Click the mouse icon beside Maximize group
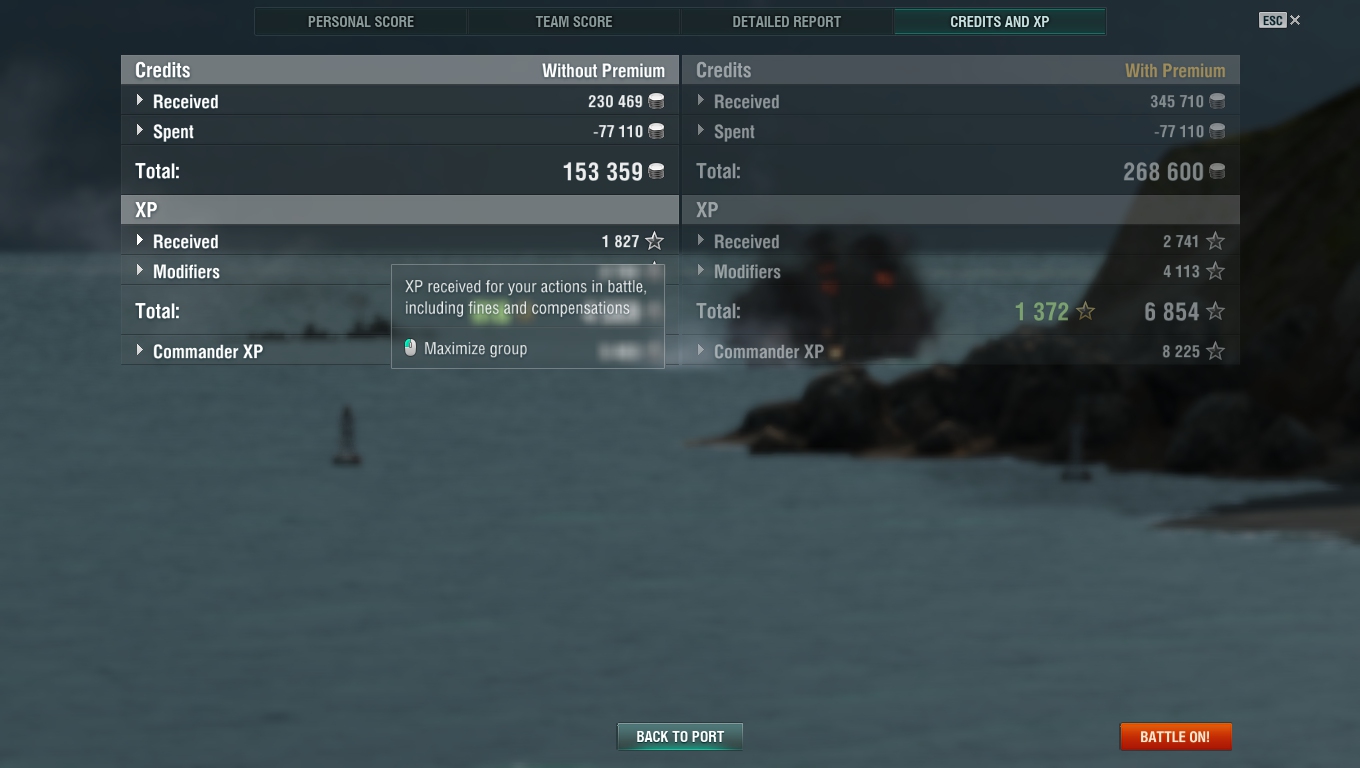 410,348
